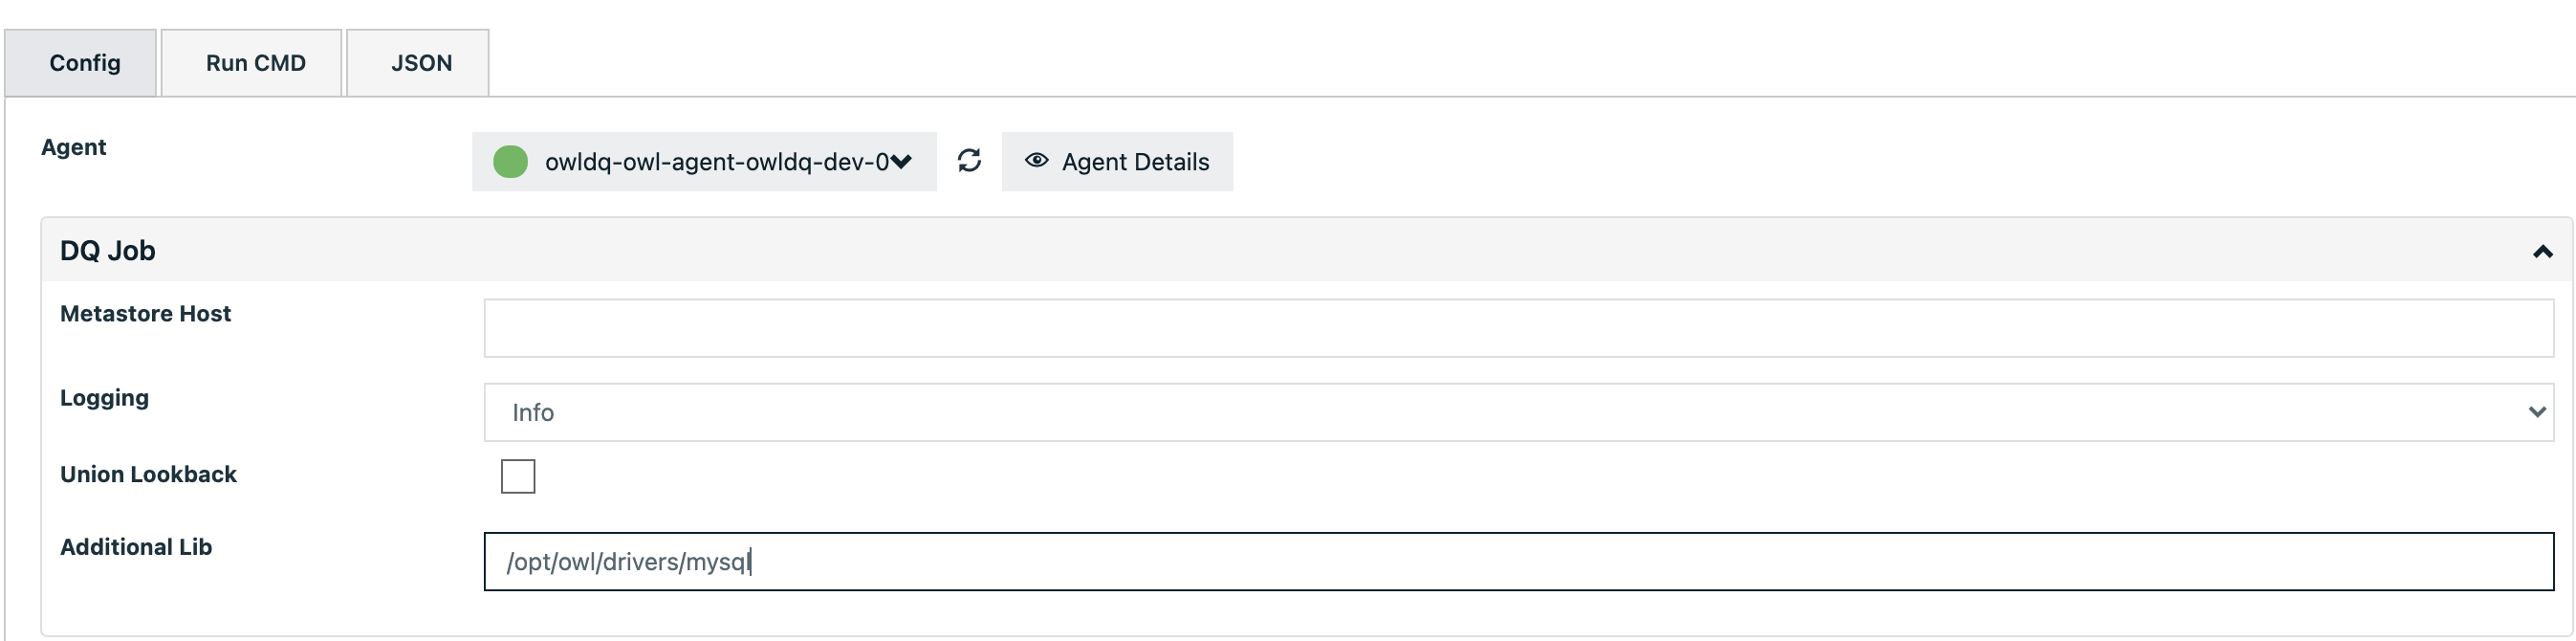Click the dropdown arrow next to owldq-owl-agent-owldq-dev-0

click(903, 161)
